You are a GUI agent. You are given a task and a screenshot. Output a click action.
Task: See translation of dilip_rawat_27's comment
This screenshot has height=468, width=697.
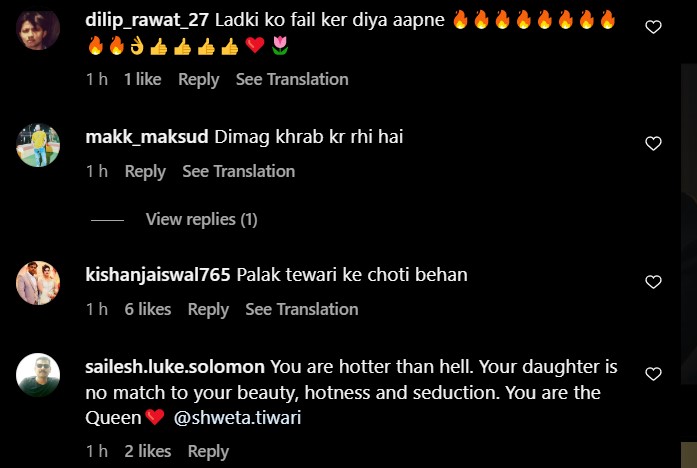(292, 80)
